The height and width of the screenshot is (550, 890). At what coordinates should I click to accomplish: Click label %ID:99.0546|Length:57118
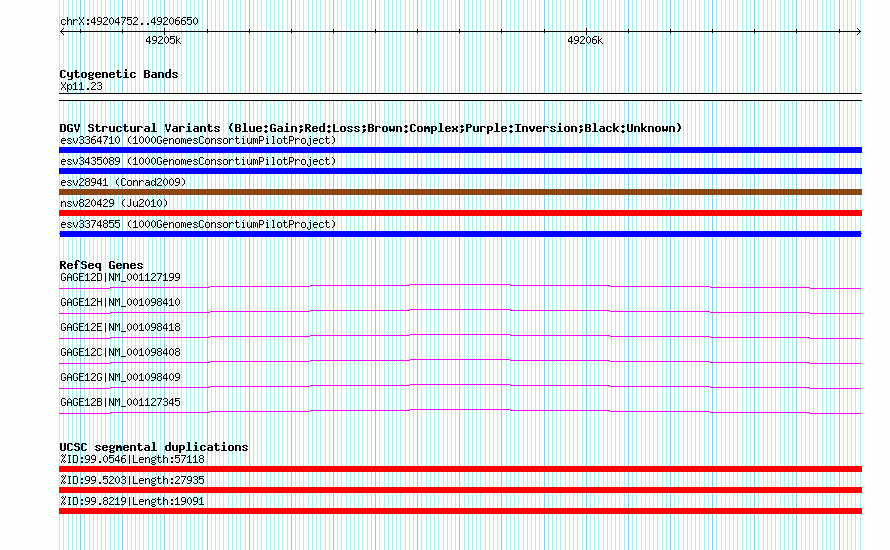point(132,459)
